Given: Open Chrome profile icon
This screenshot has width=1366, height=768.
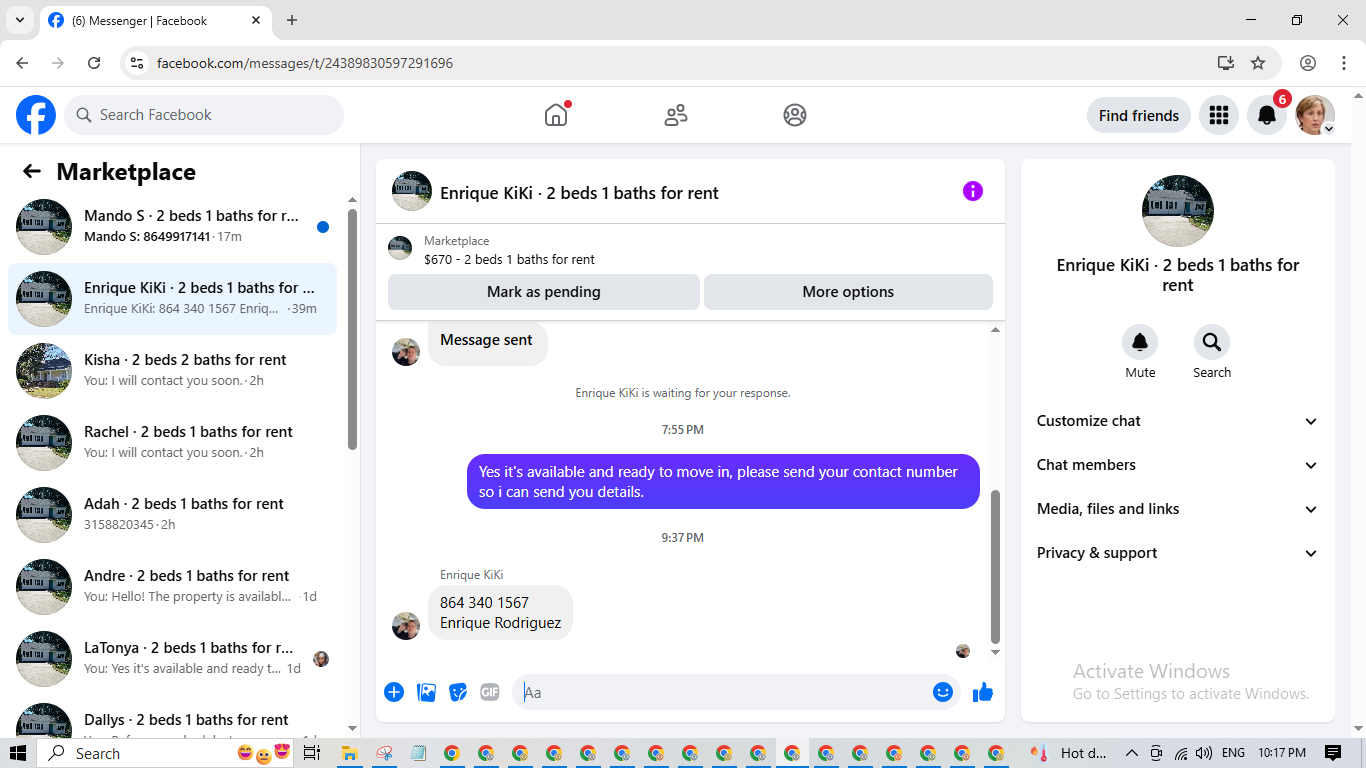Looking at the screenshot, I should tap(1308, 63).
